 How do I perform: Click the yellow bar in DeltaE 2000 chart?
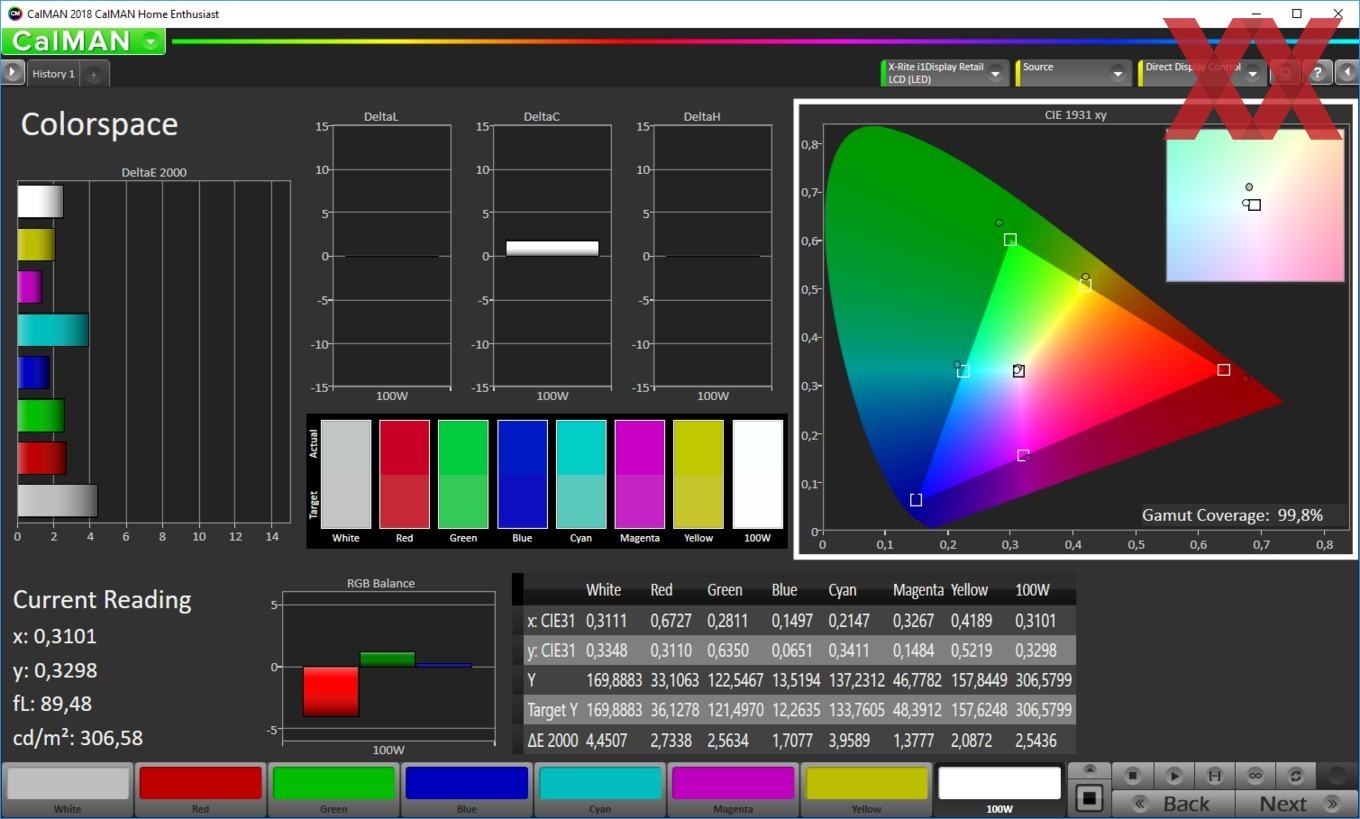tap(36, 245)
